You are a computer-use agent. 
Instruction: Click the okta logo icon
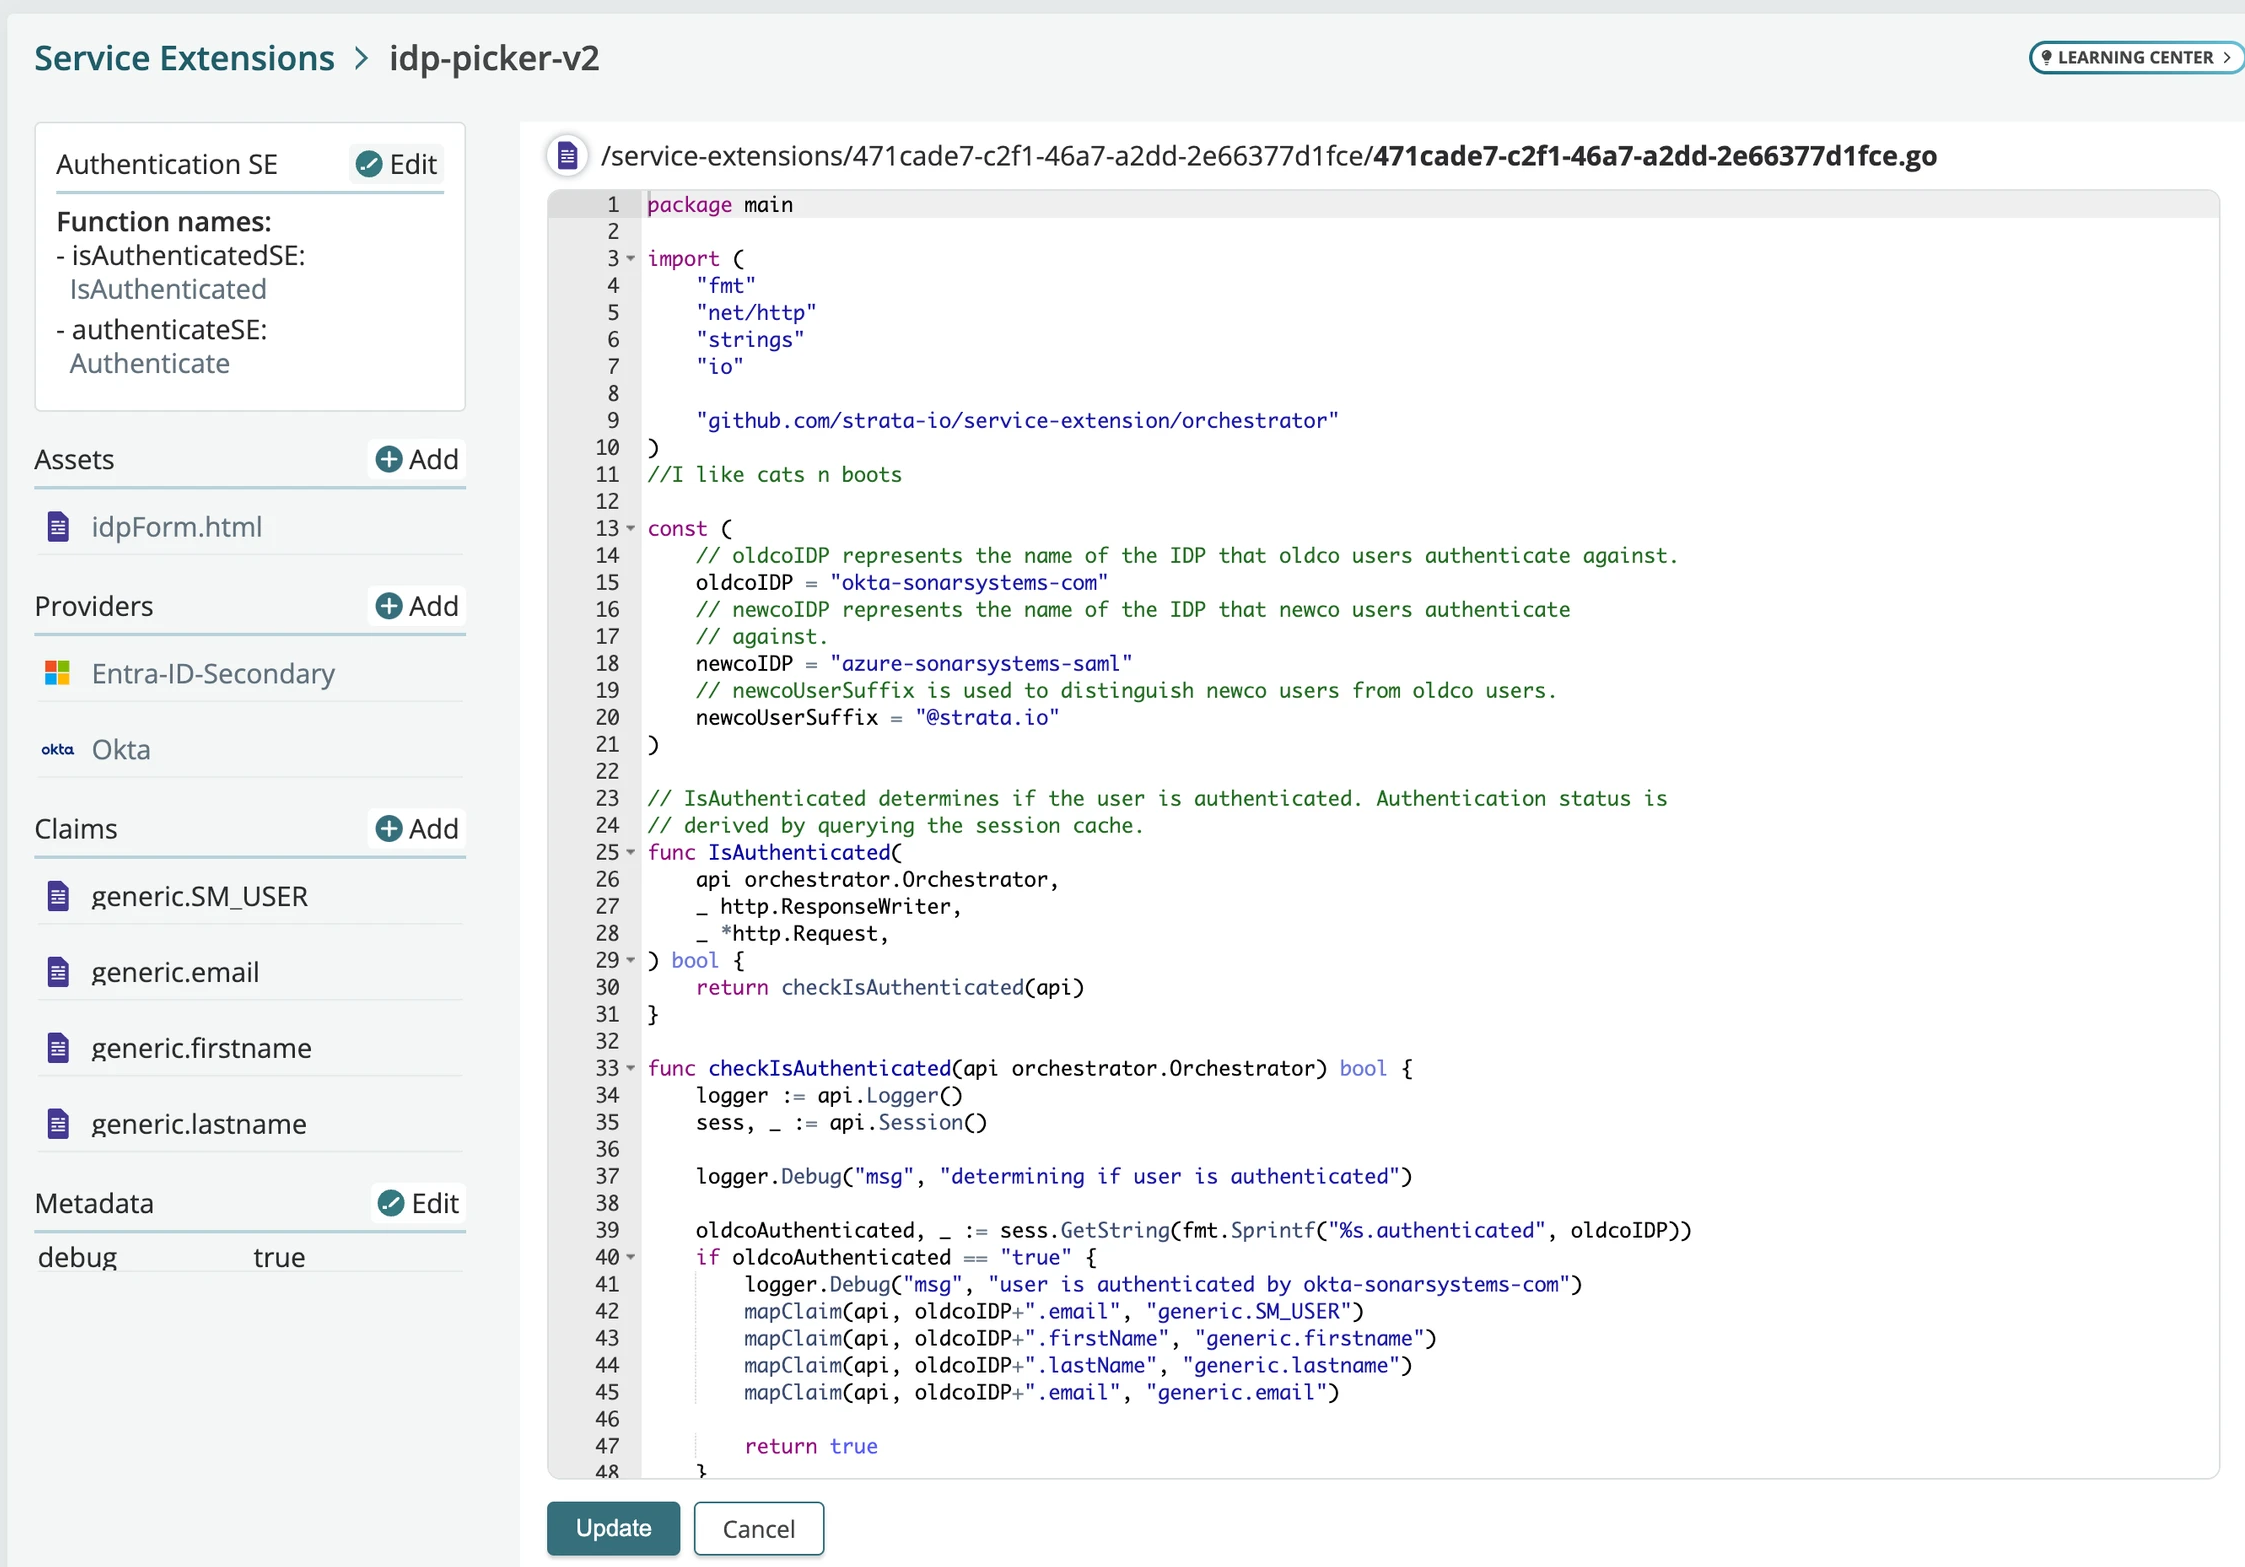click(57, 749)
